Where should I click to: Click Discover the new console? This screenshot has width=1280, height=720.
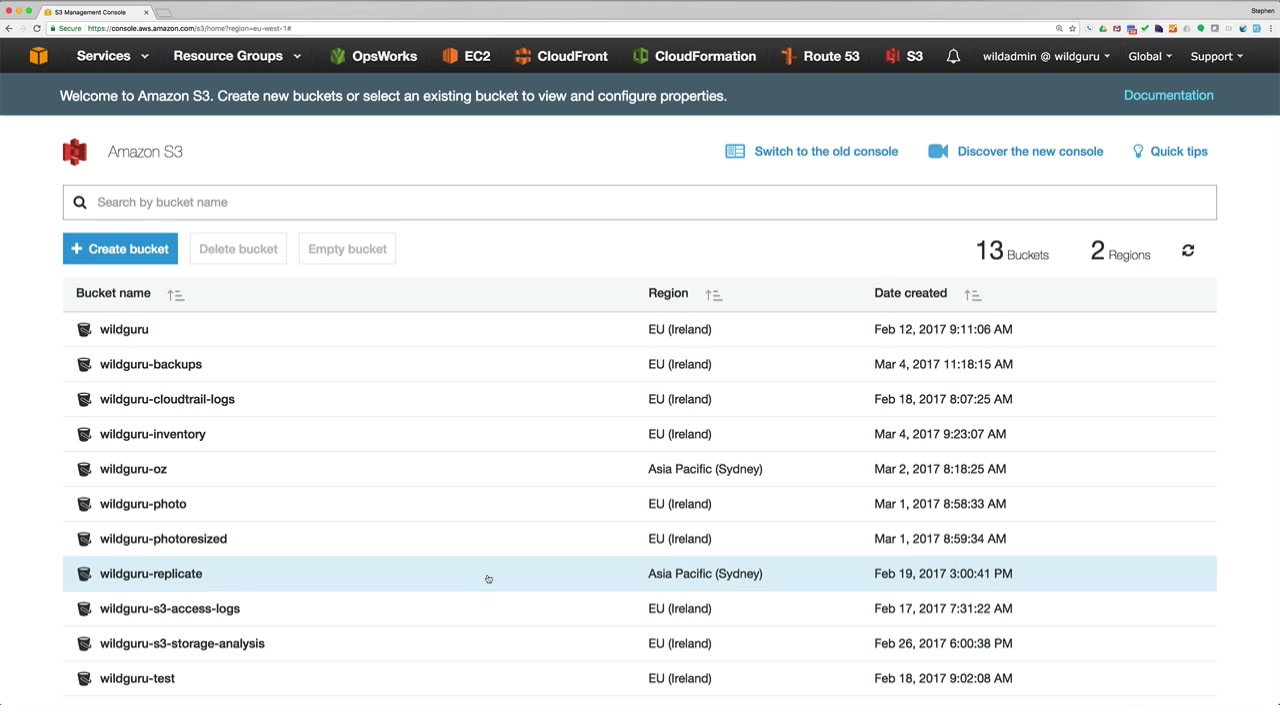click(x=1030, y=151)
